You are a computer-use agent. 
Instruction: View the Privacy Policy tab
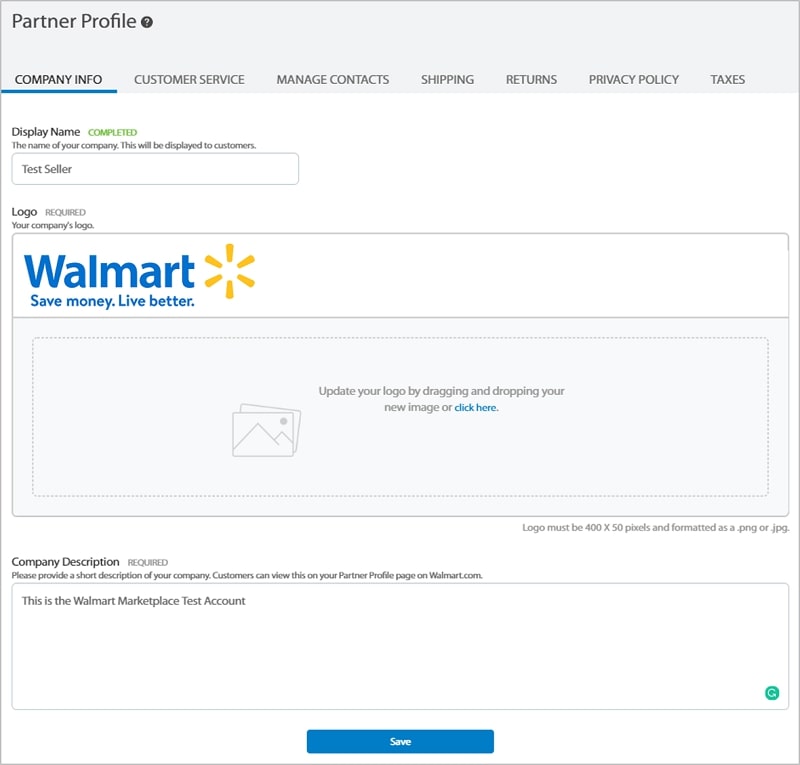pyautogui.click(x=634, y=79)
